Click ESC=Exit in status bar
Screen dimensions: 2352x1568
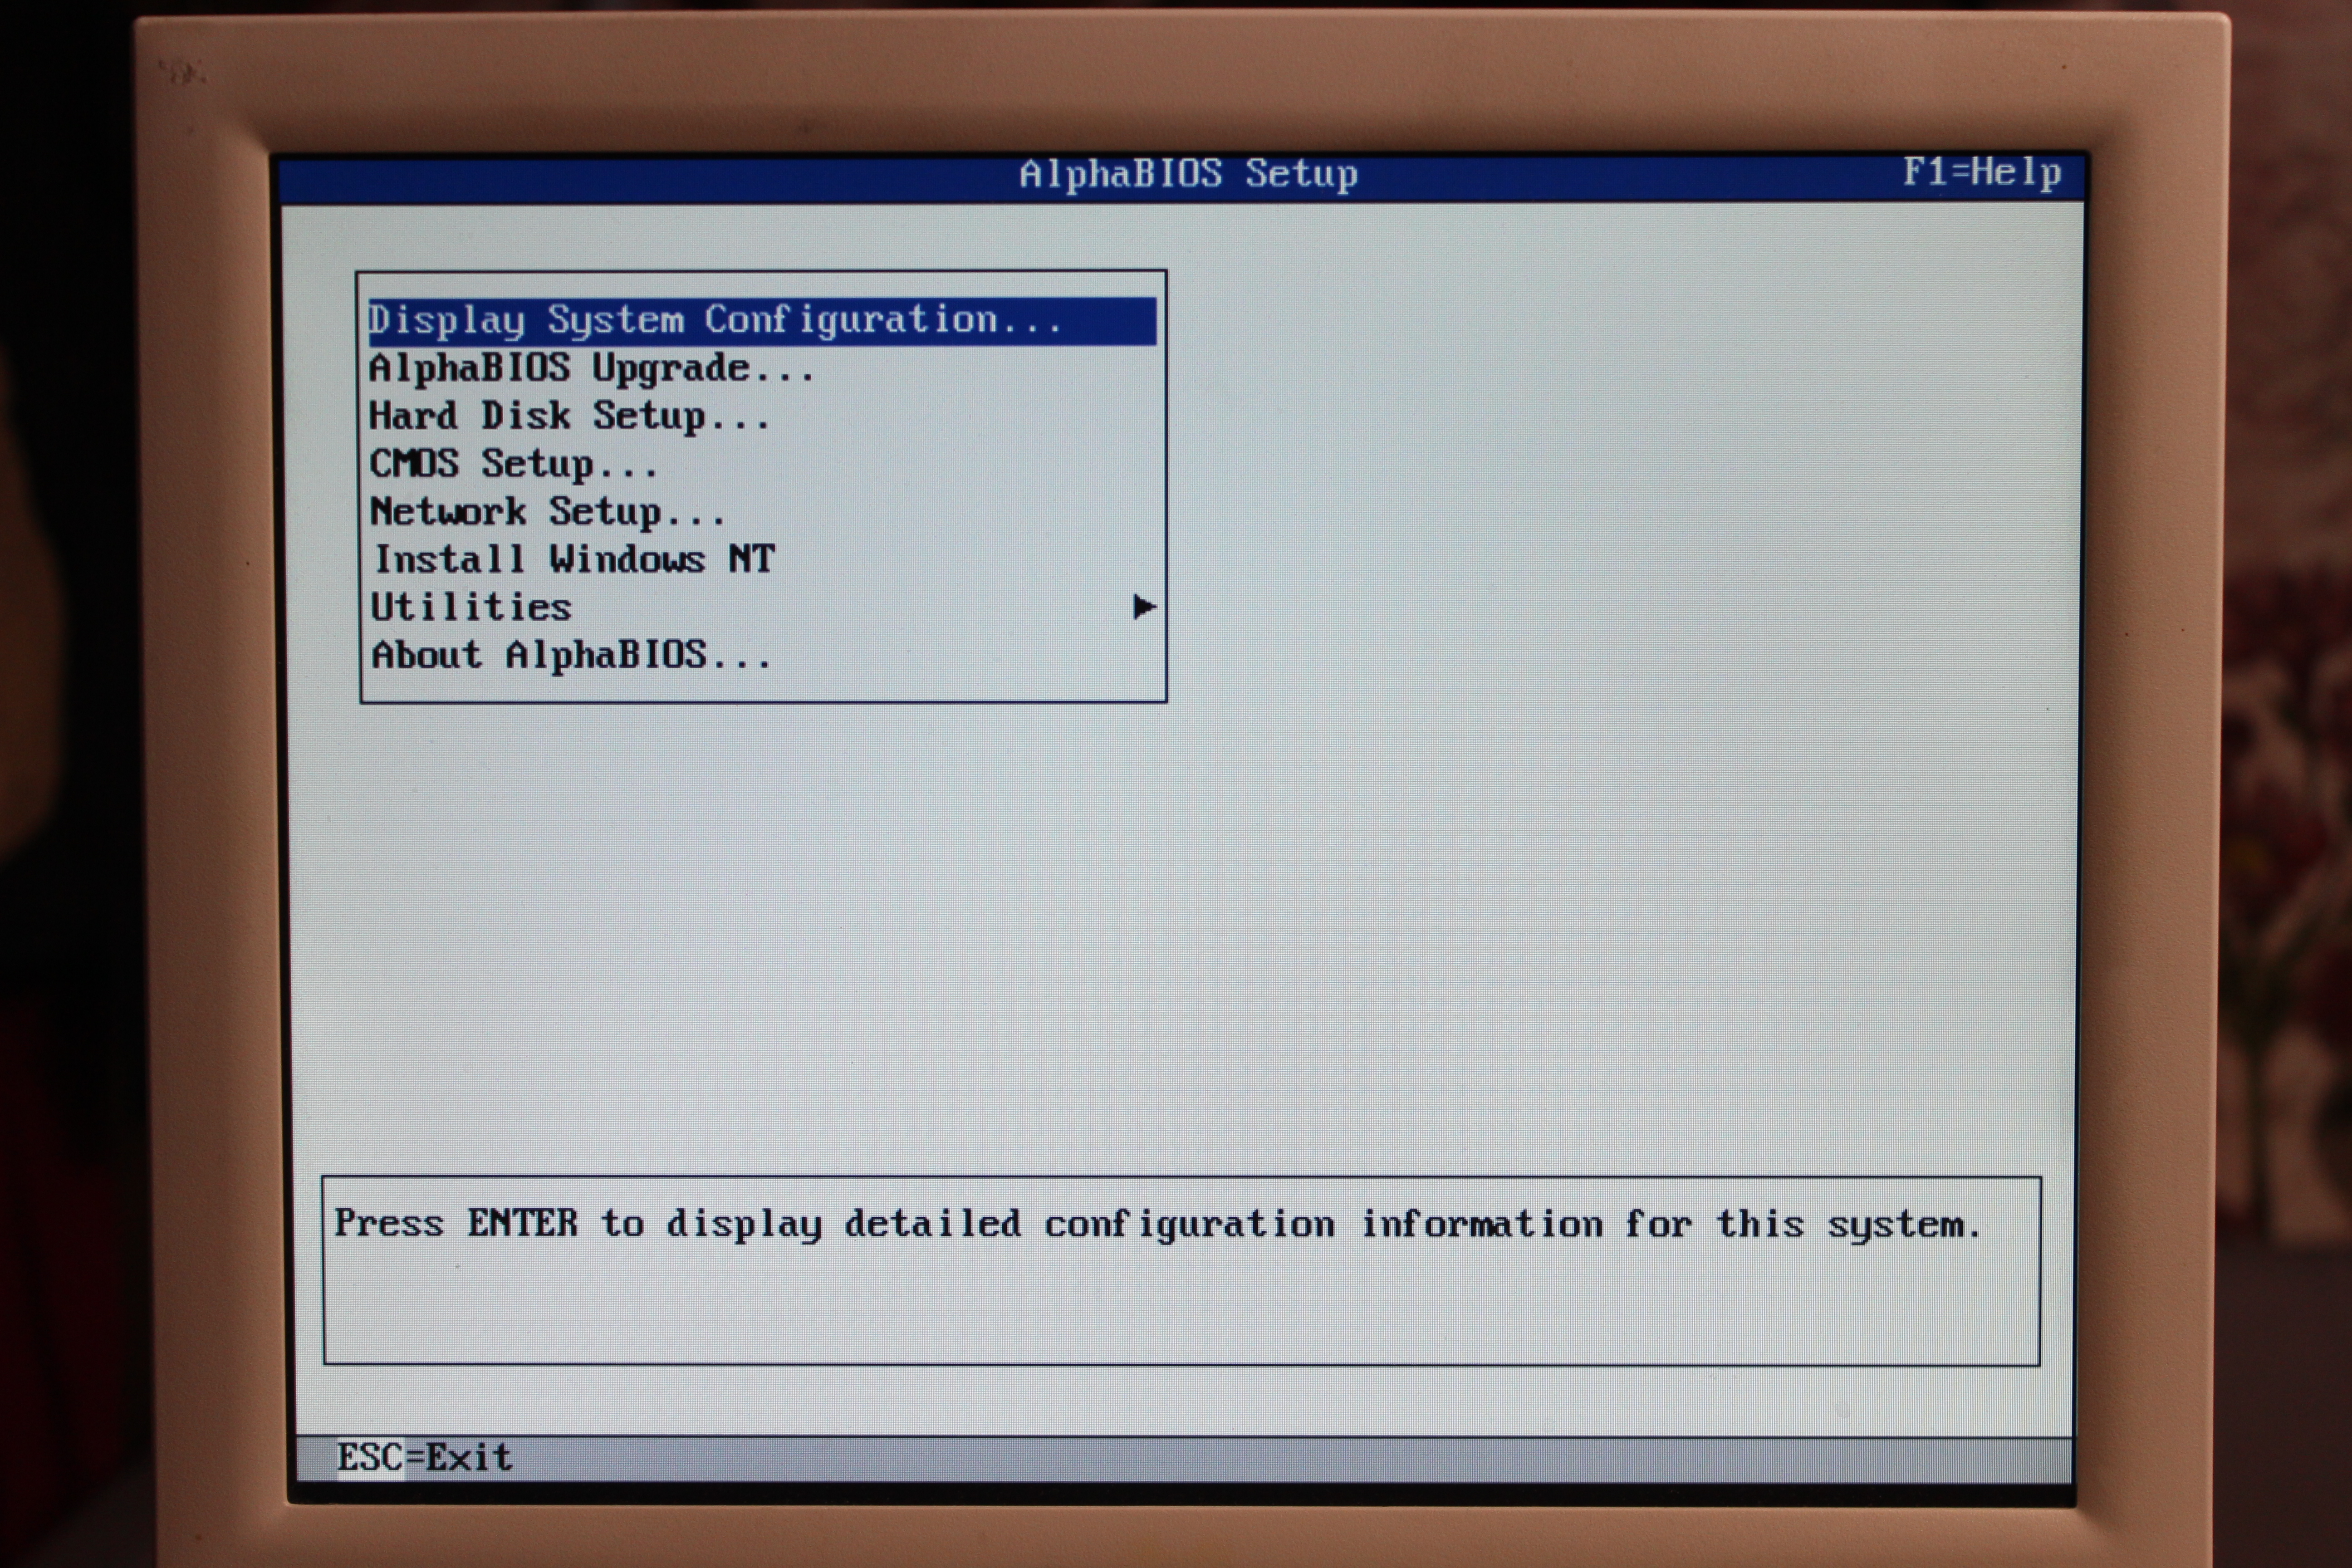pyautogui.click(x=424, y=1457)
